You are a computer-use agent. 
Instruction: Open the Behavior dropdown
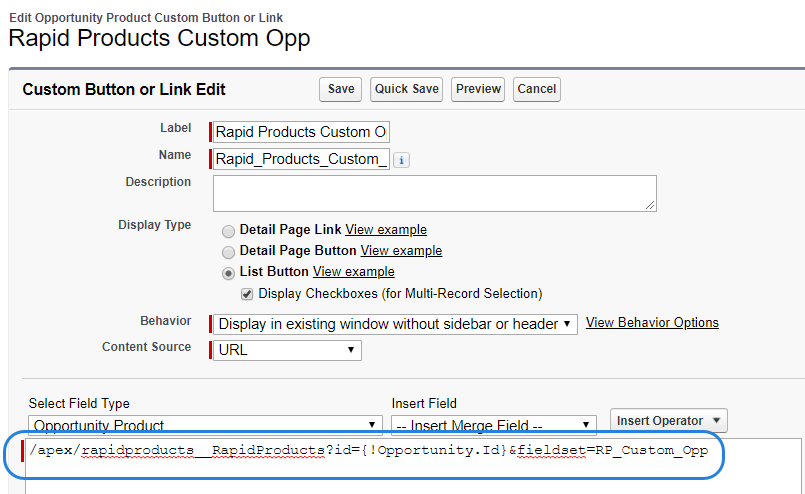coord(395,325)
